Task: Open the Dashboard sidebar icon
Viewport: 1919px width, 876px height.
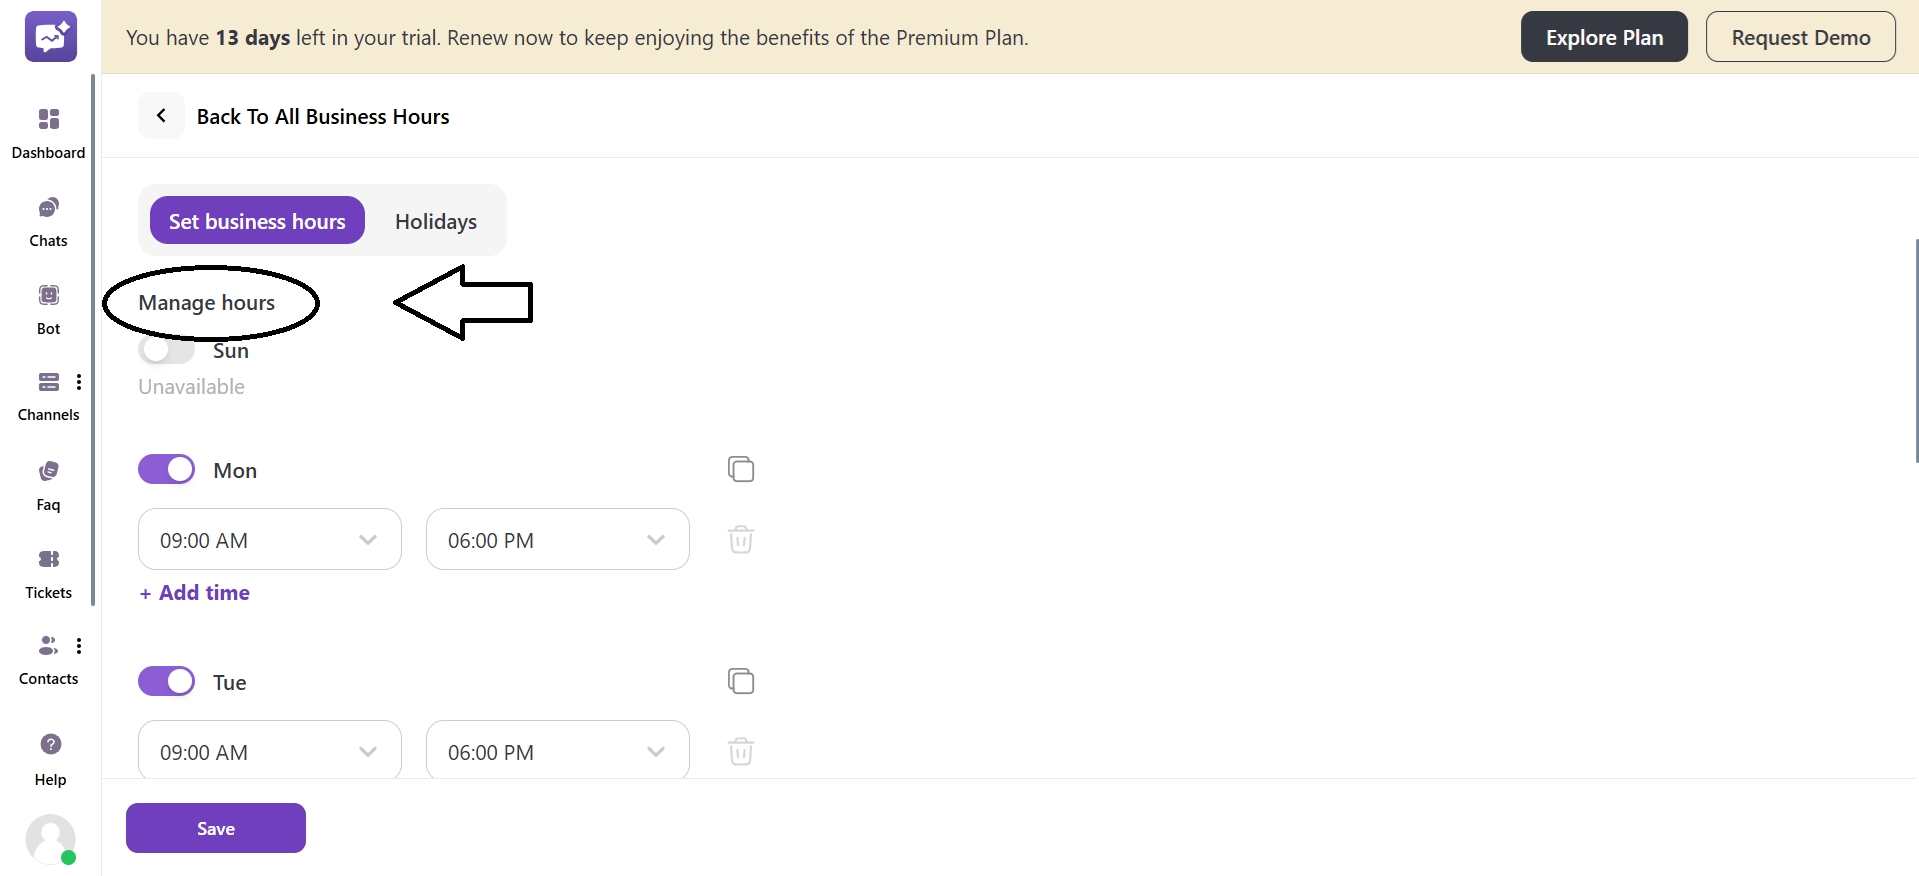Action: coord(48,120)
